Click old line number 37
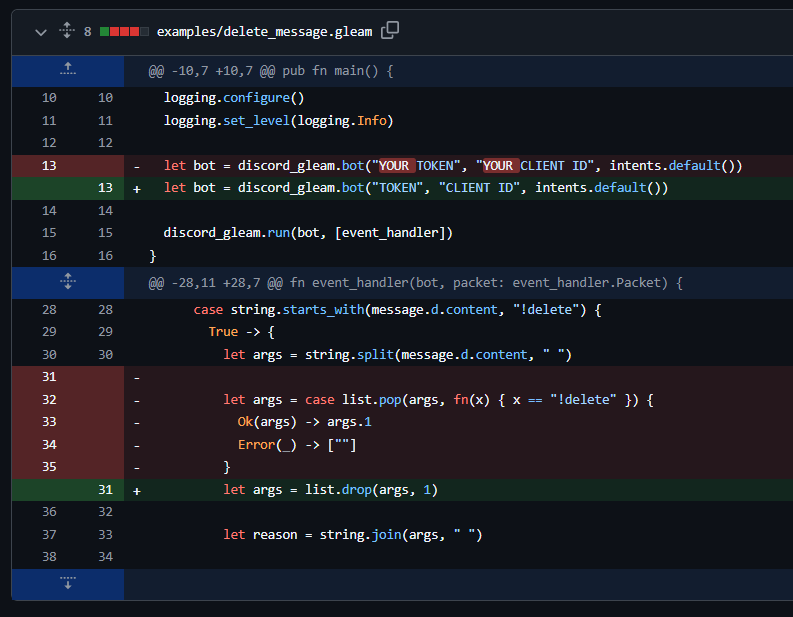 click(49, 535)
